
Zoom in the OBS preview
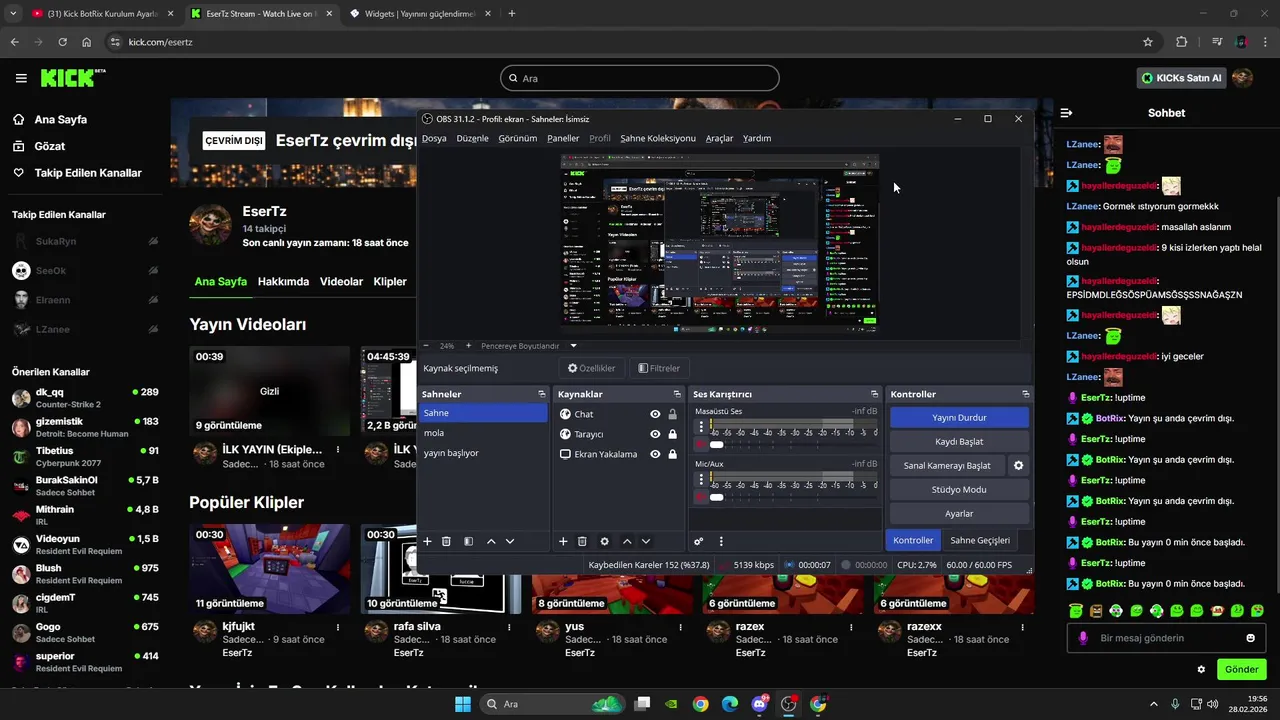(468, 346)
